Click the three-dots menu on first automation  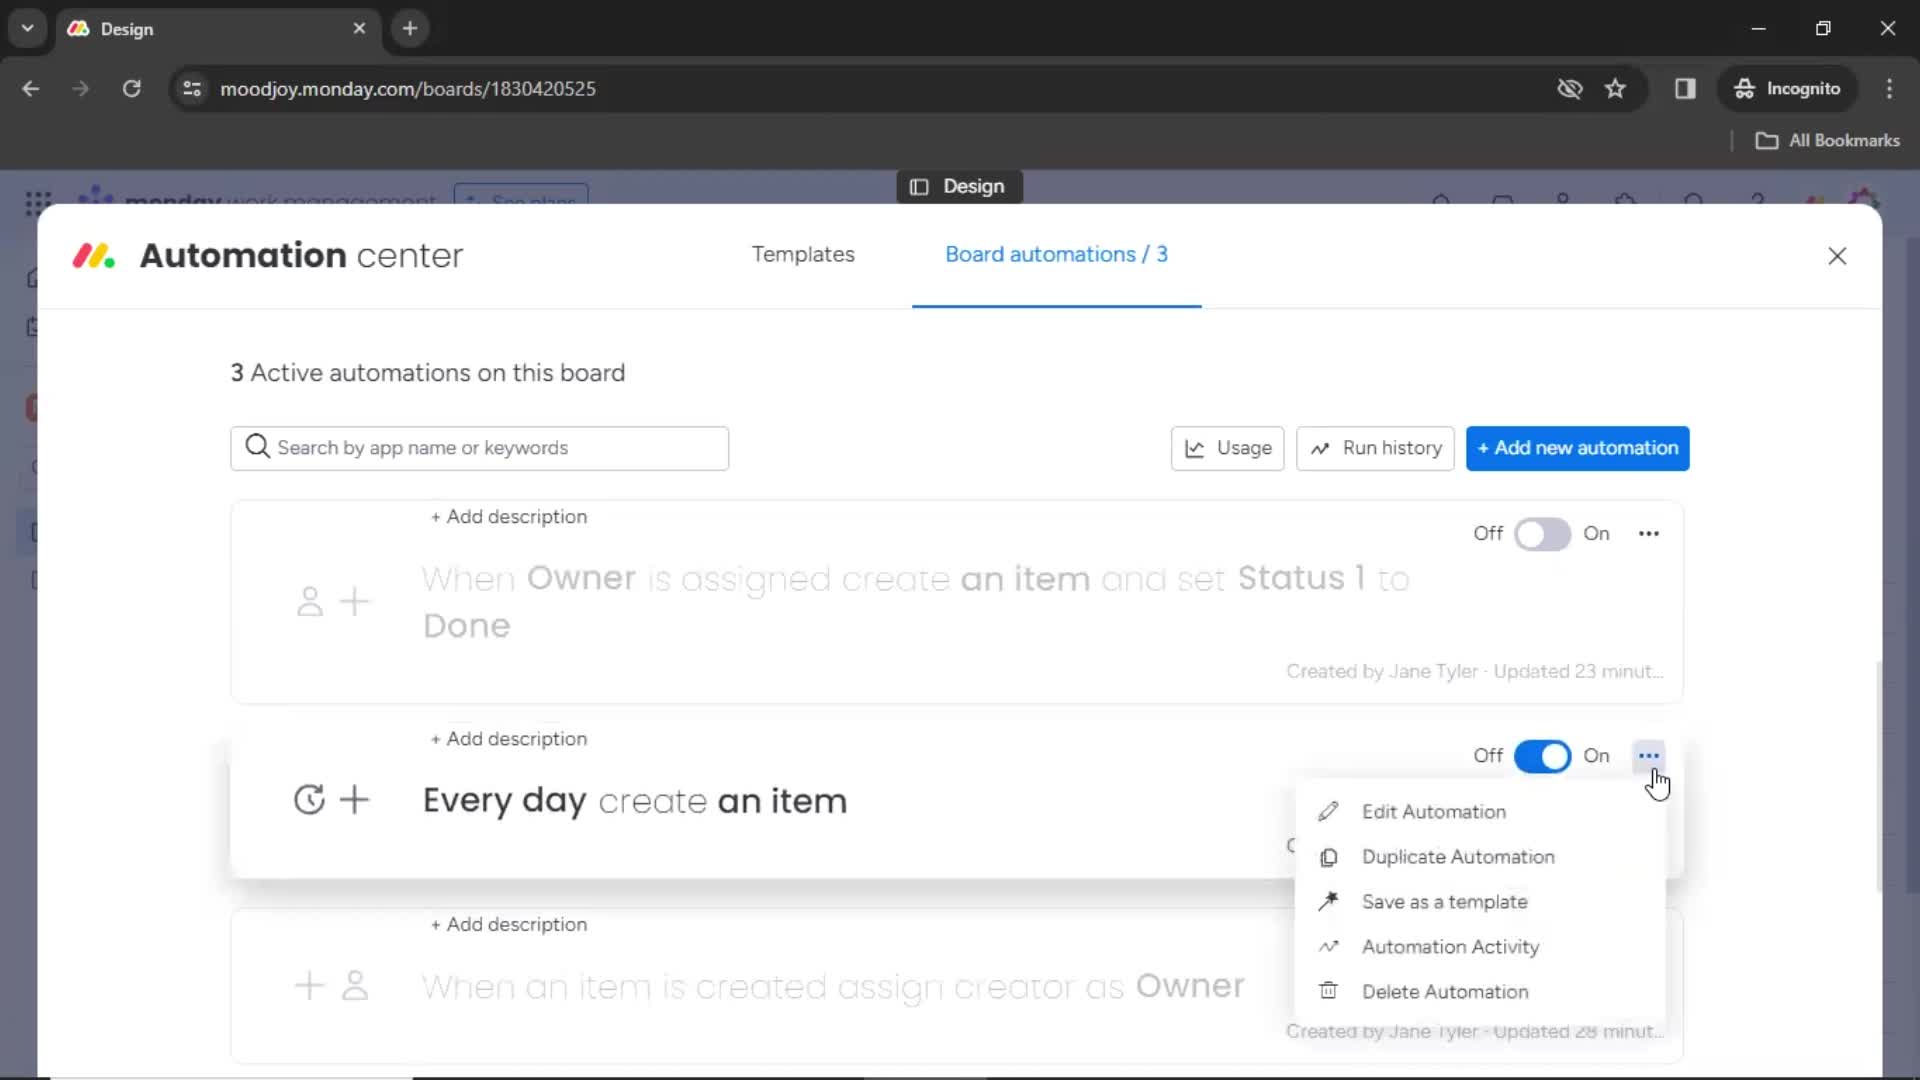pos(1648,533)
